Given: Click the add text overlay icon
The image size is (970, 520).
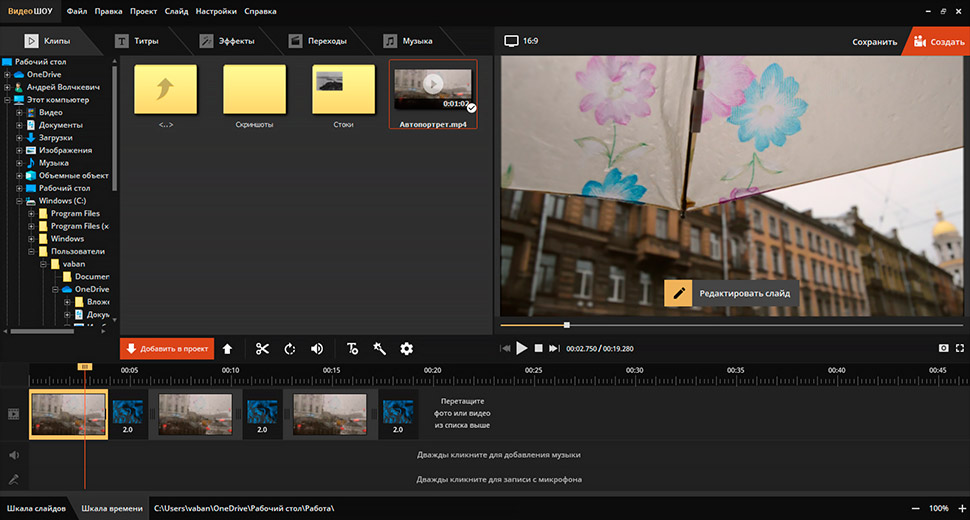Looking at the screenshot, I should pos(352,349).
